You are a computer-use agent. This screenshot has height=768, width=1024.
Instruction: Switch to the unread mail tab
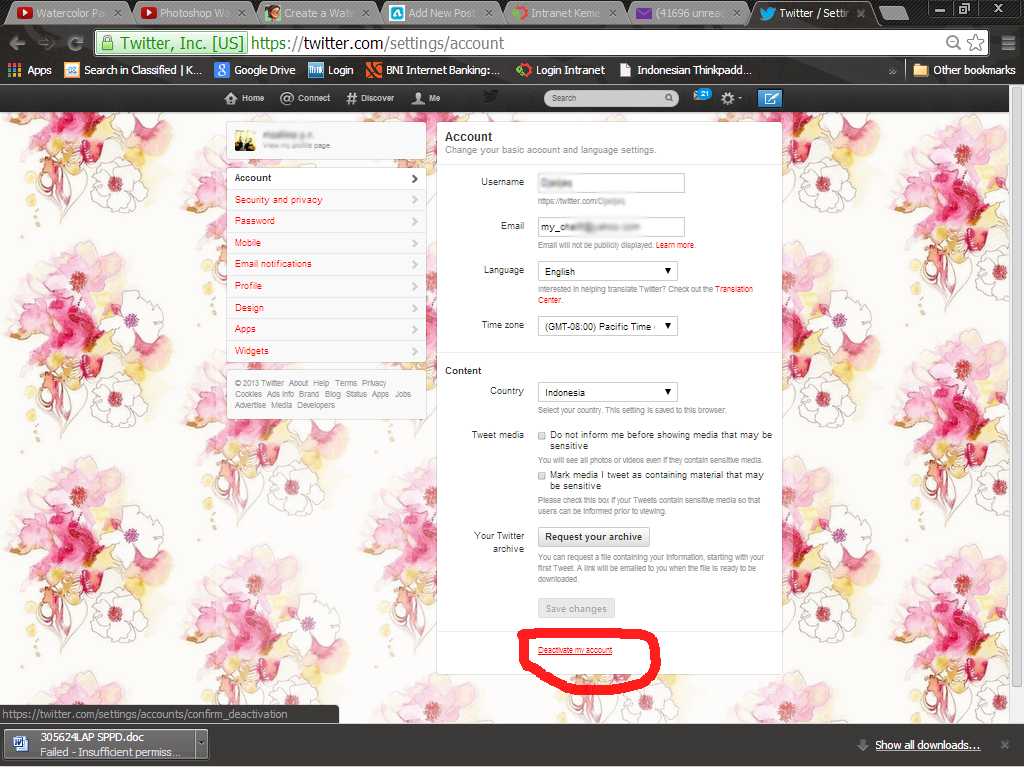(x=688, y=12)
